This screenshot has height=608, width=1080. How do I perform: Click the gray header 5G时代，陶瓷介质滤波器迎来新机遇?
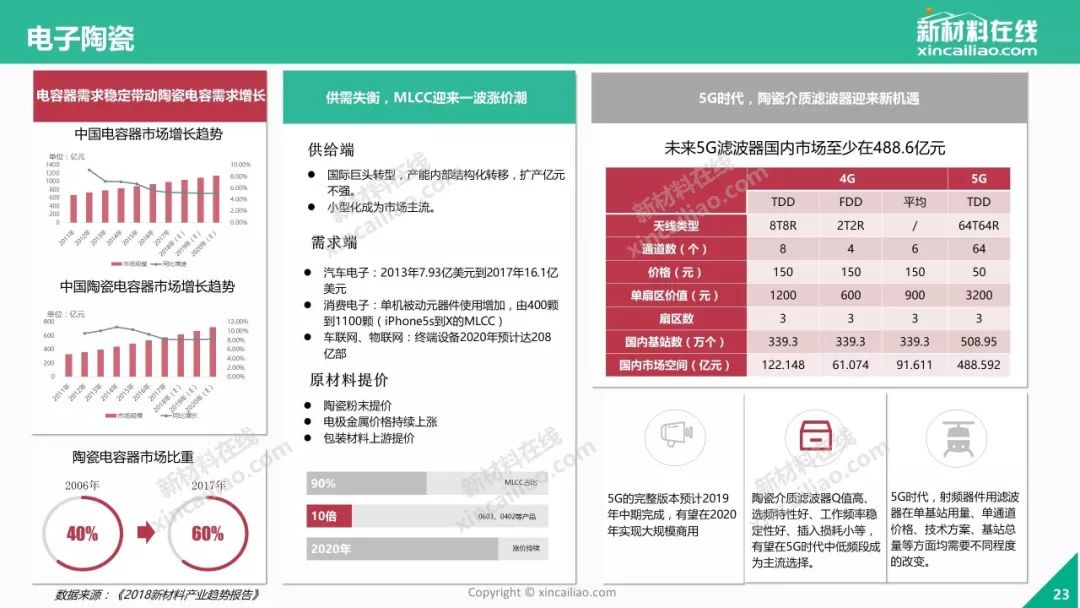809,98
